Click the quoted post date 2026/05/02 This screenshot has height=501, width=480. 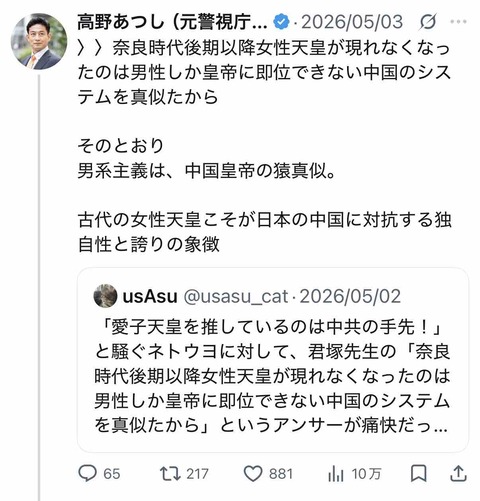[x=350, y=296]
